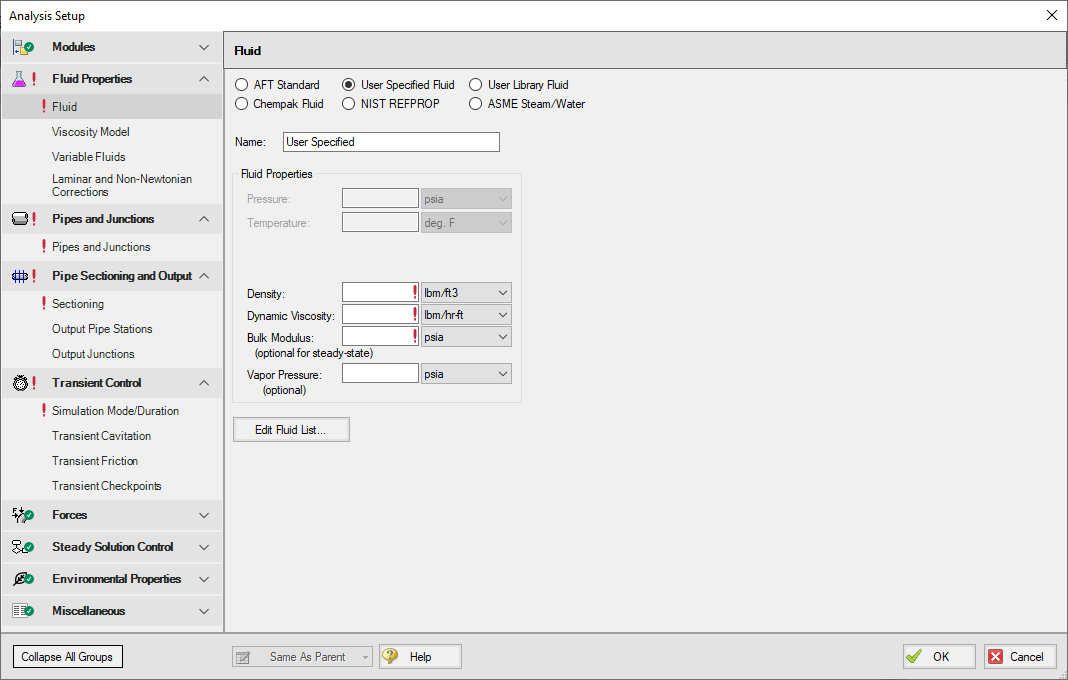Screen dimensions: 1068x680
Task: Click the Forces group icon
Action: pyautogui.click(x=20, y=514)
